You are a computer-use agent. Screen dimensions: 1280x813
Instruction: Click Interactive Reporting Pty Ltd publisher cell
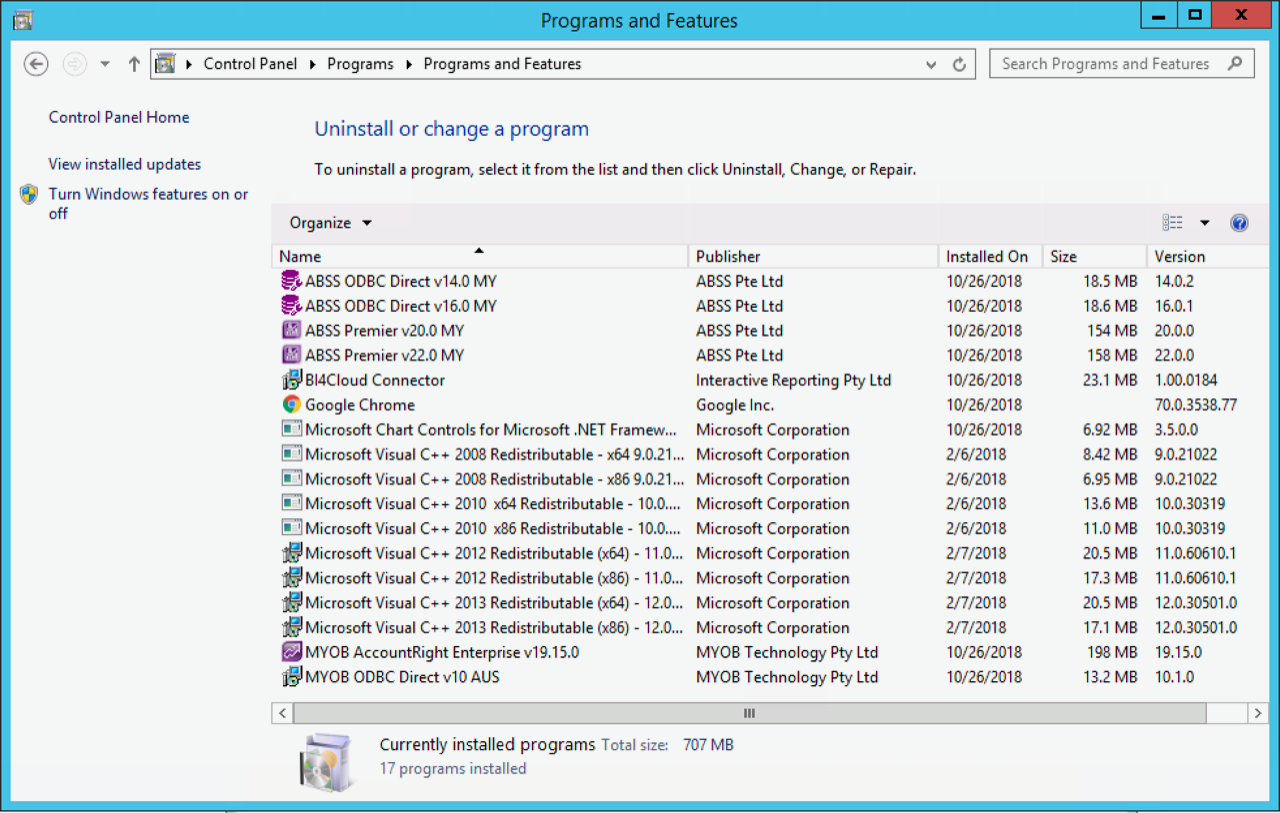tap(793, 380)
